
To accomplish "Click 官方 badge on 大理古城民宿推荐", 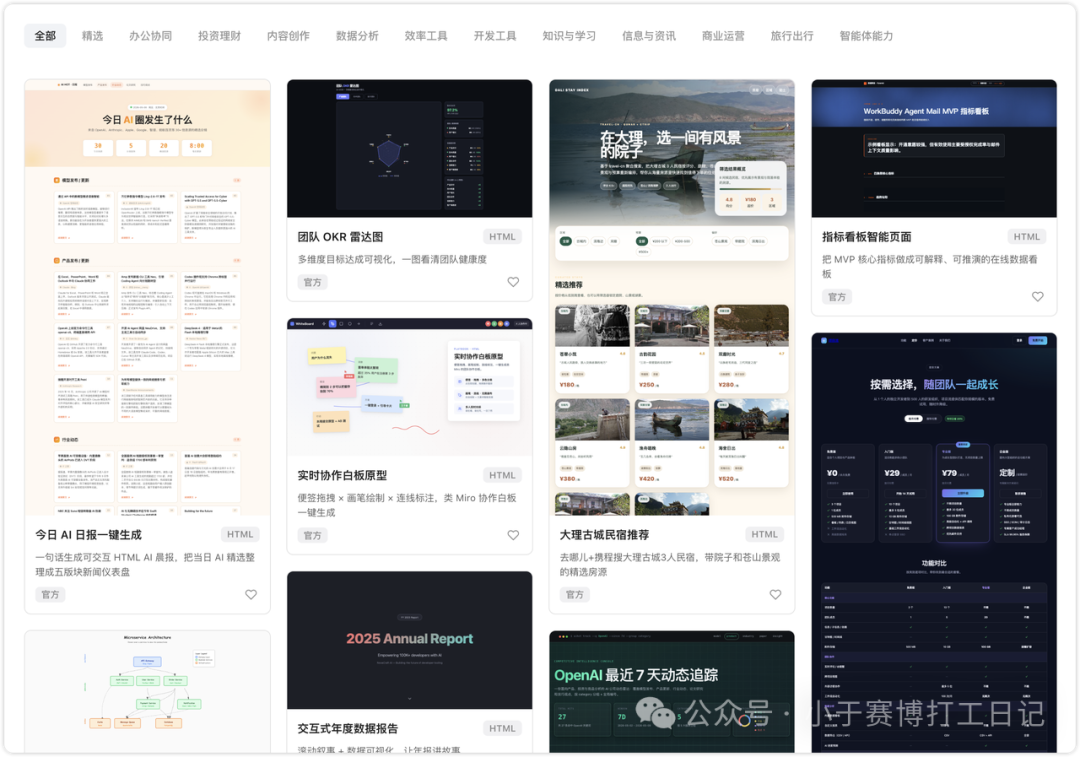I will [574, 594].
